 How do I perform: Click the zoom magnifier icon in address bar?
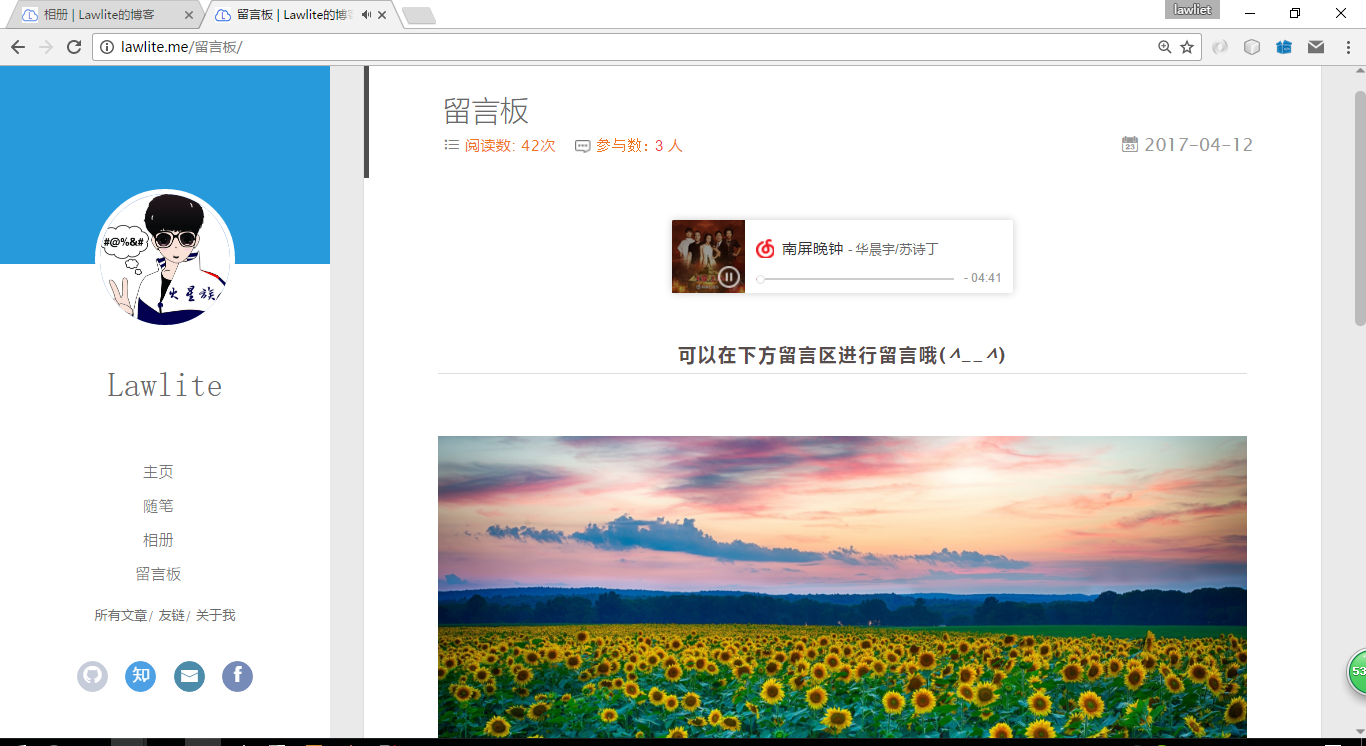tap(1164, 47)
